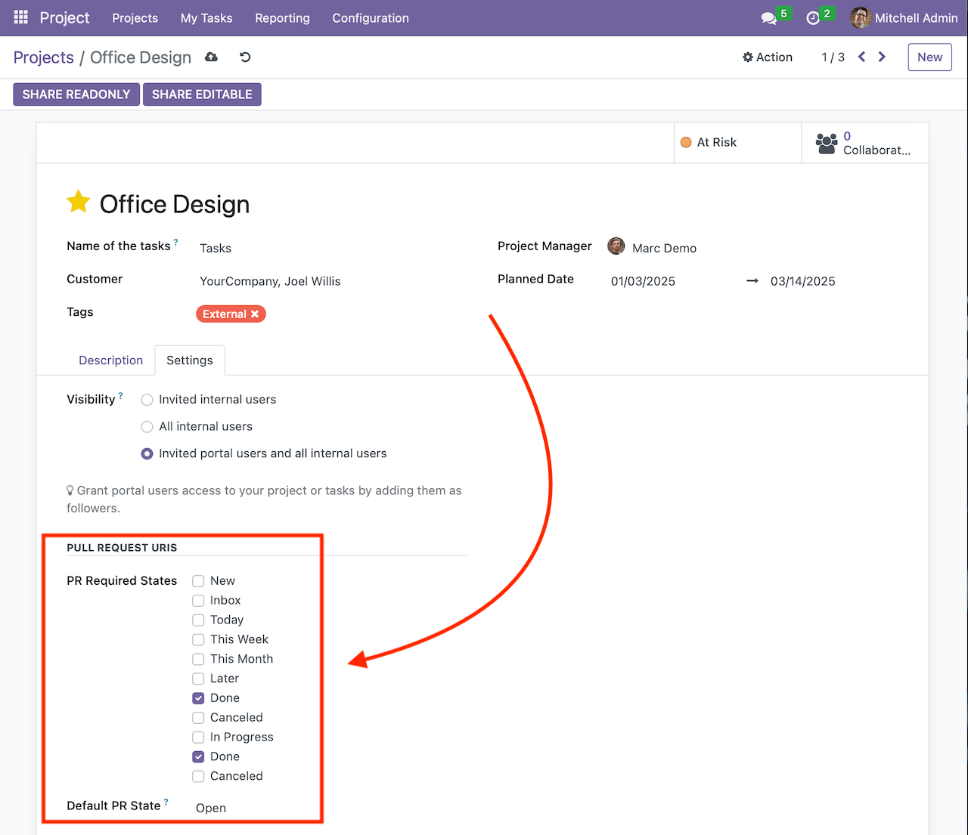
Task: Open the Activities clock icon
Action: click(814, 17)
